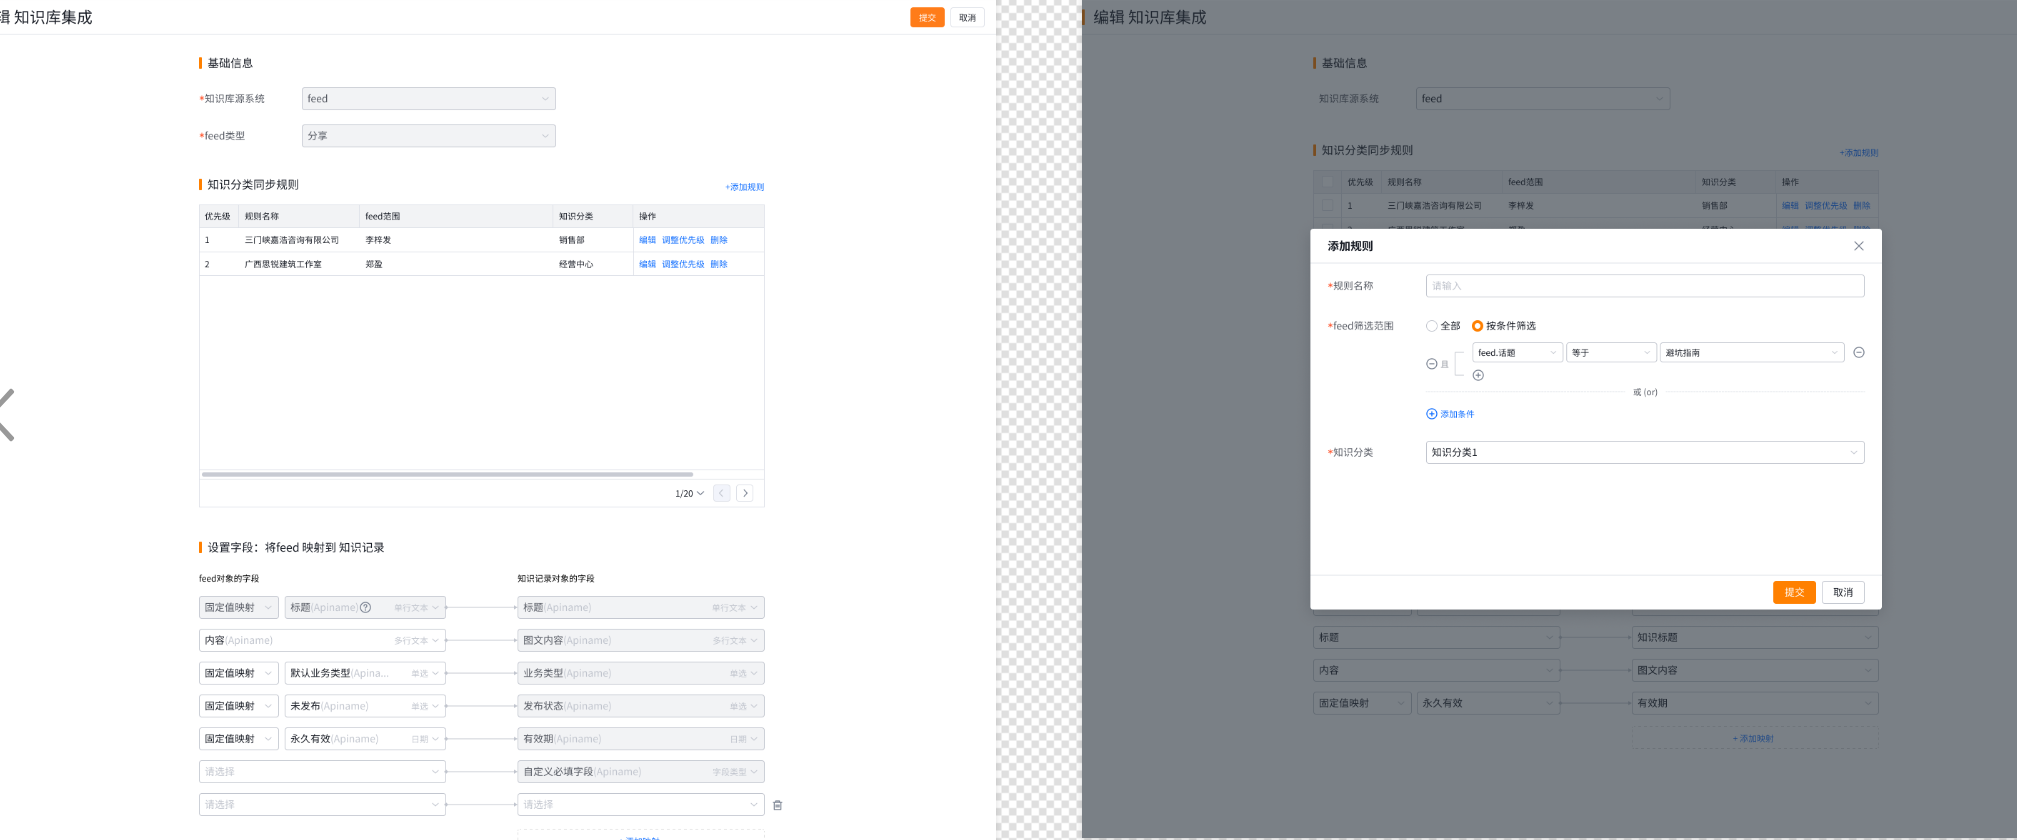The height and width of the screenshot is (840, 2017).
Task: Click the 添加条件 plus link in the dialog
Action: [1450, 414]
